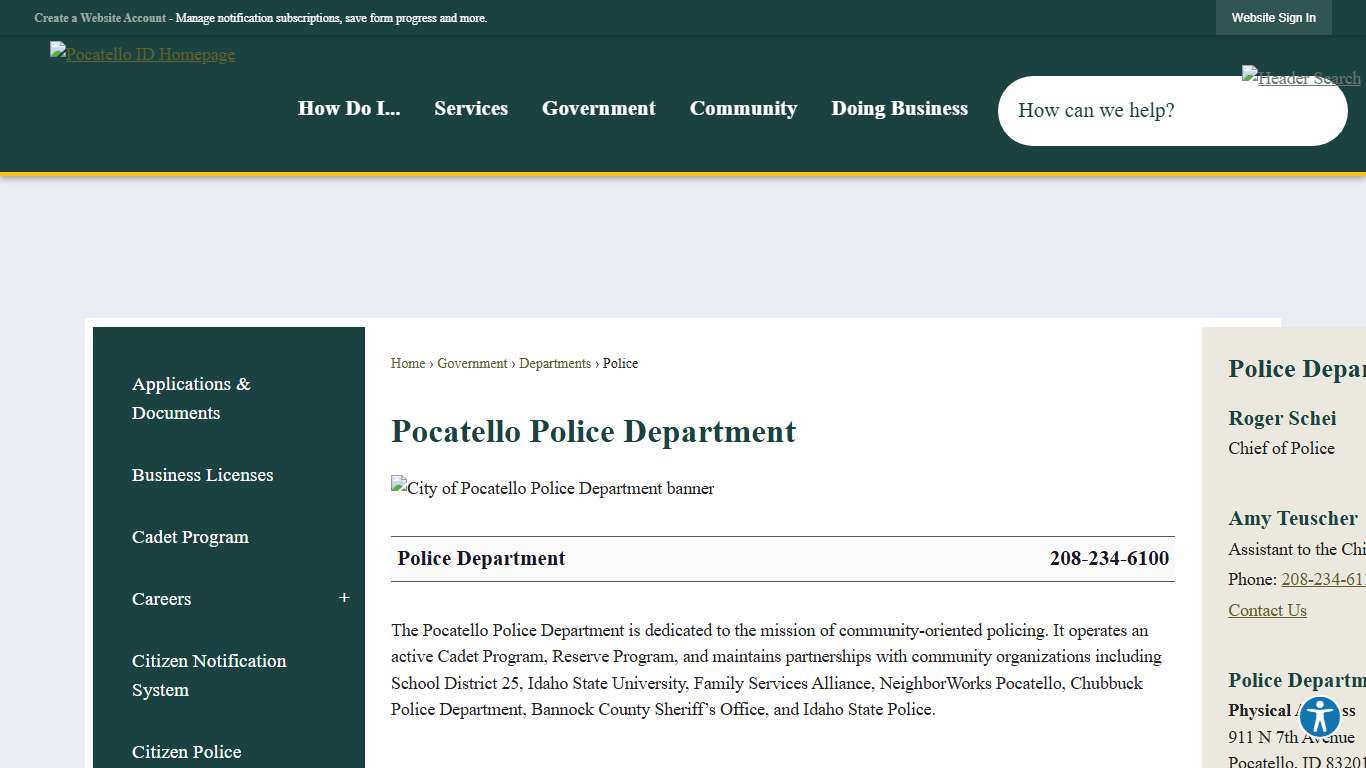Select the Doing Business menu item

click(x=899, y=108)
